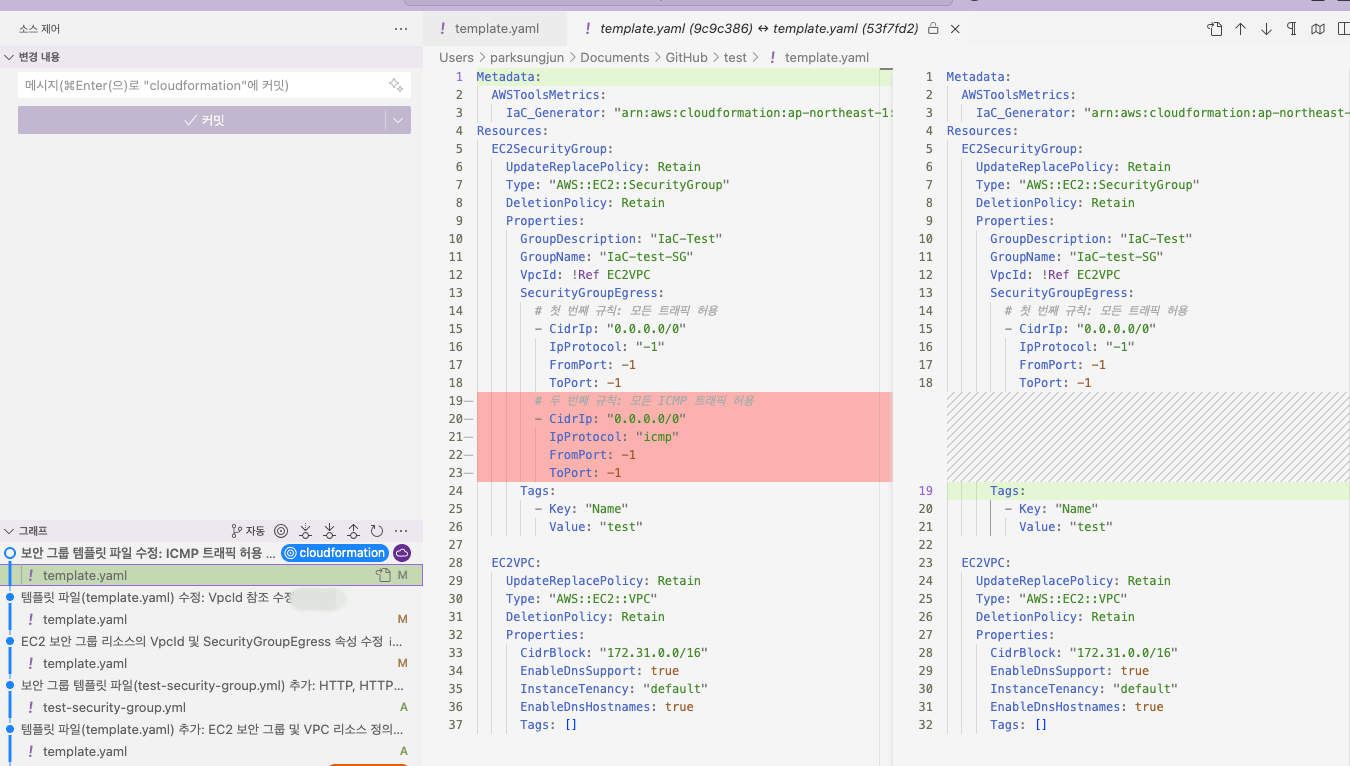Screen dimensions: 1350x766
Task: Click the Tags: line 19 in the right pane
Action: (1008, 491)
